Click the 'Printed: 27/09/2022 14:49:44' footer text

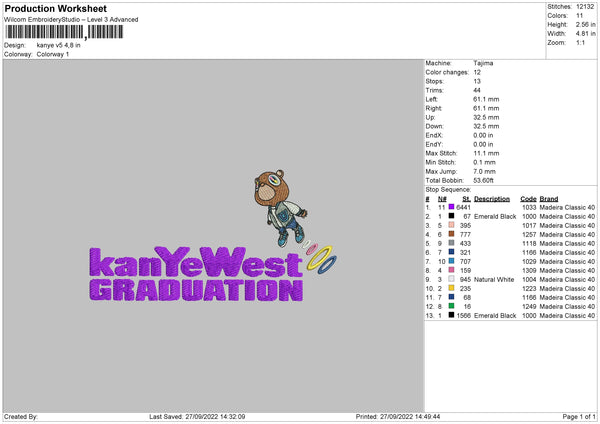[x=398, y=416]
